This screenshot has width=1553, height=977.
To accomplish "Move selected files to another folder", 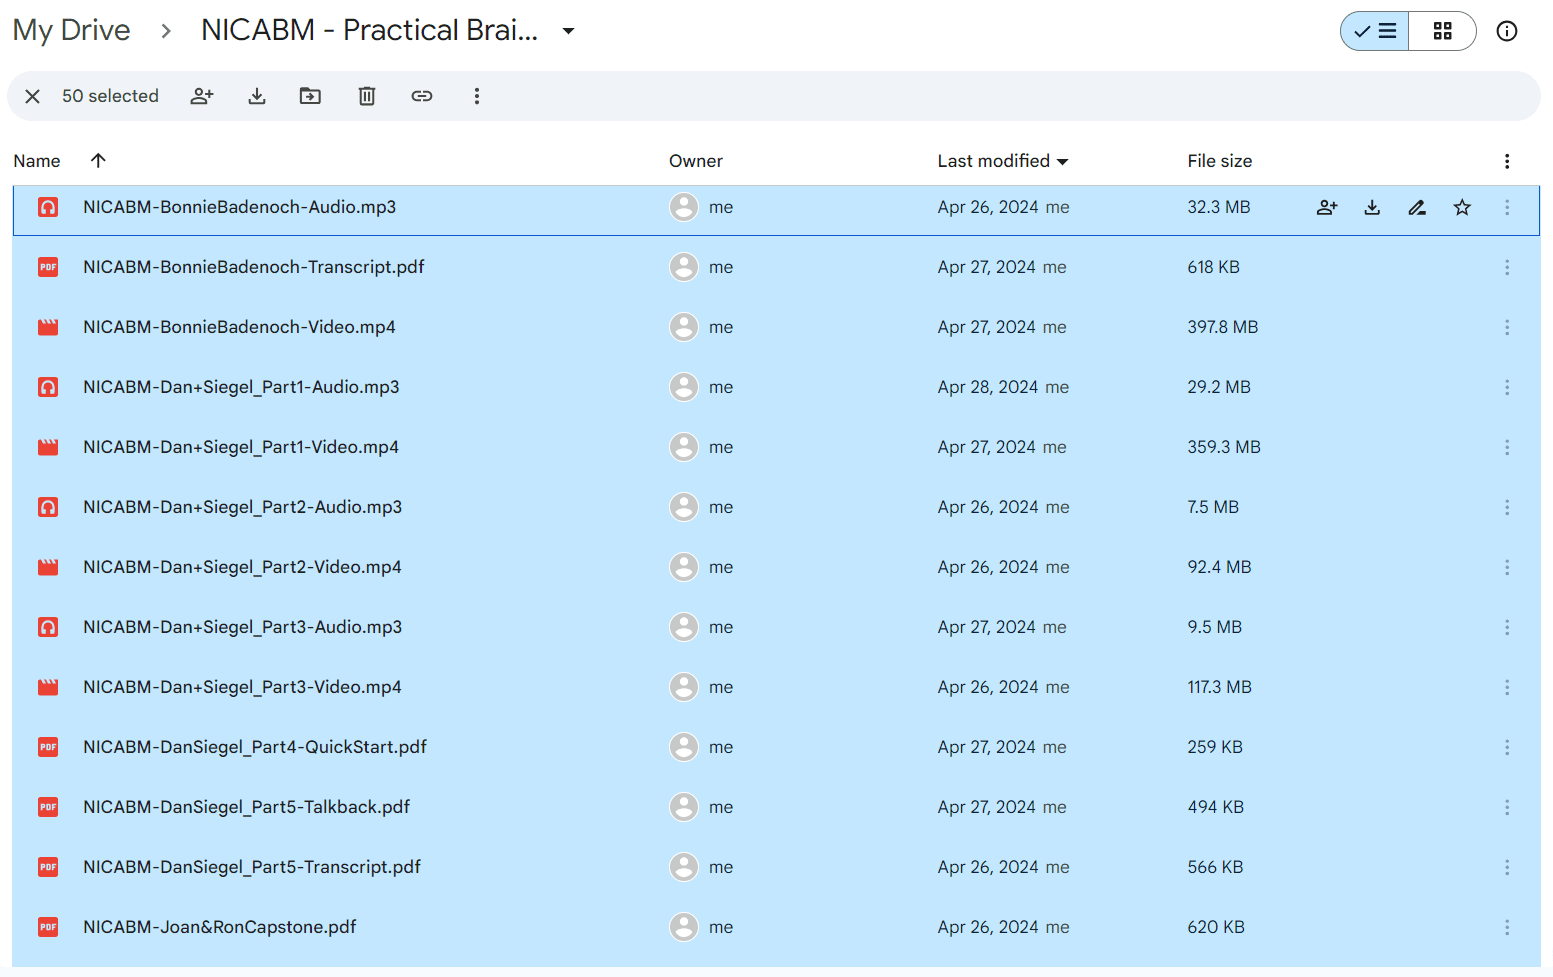I will click(x=311, y=96).
